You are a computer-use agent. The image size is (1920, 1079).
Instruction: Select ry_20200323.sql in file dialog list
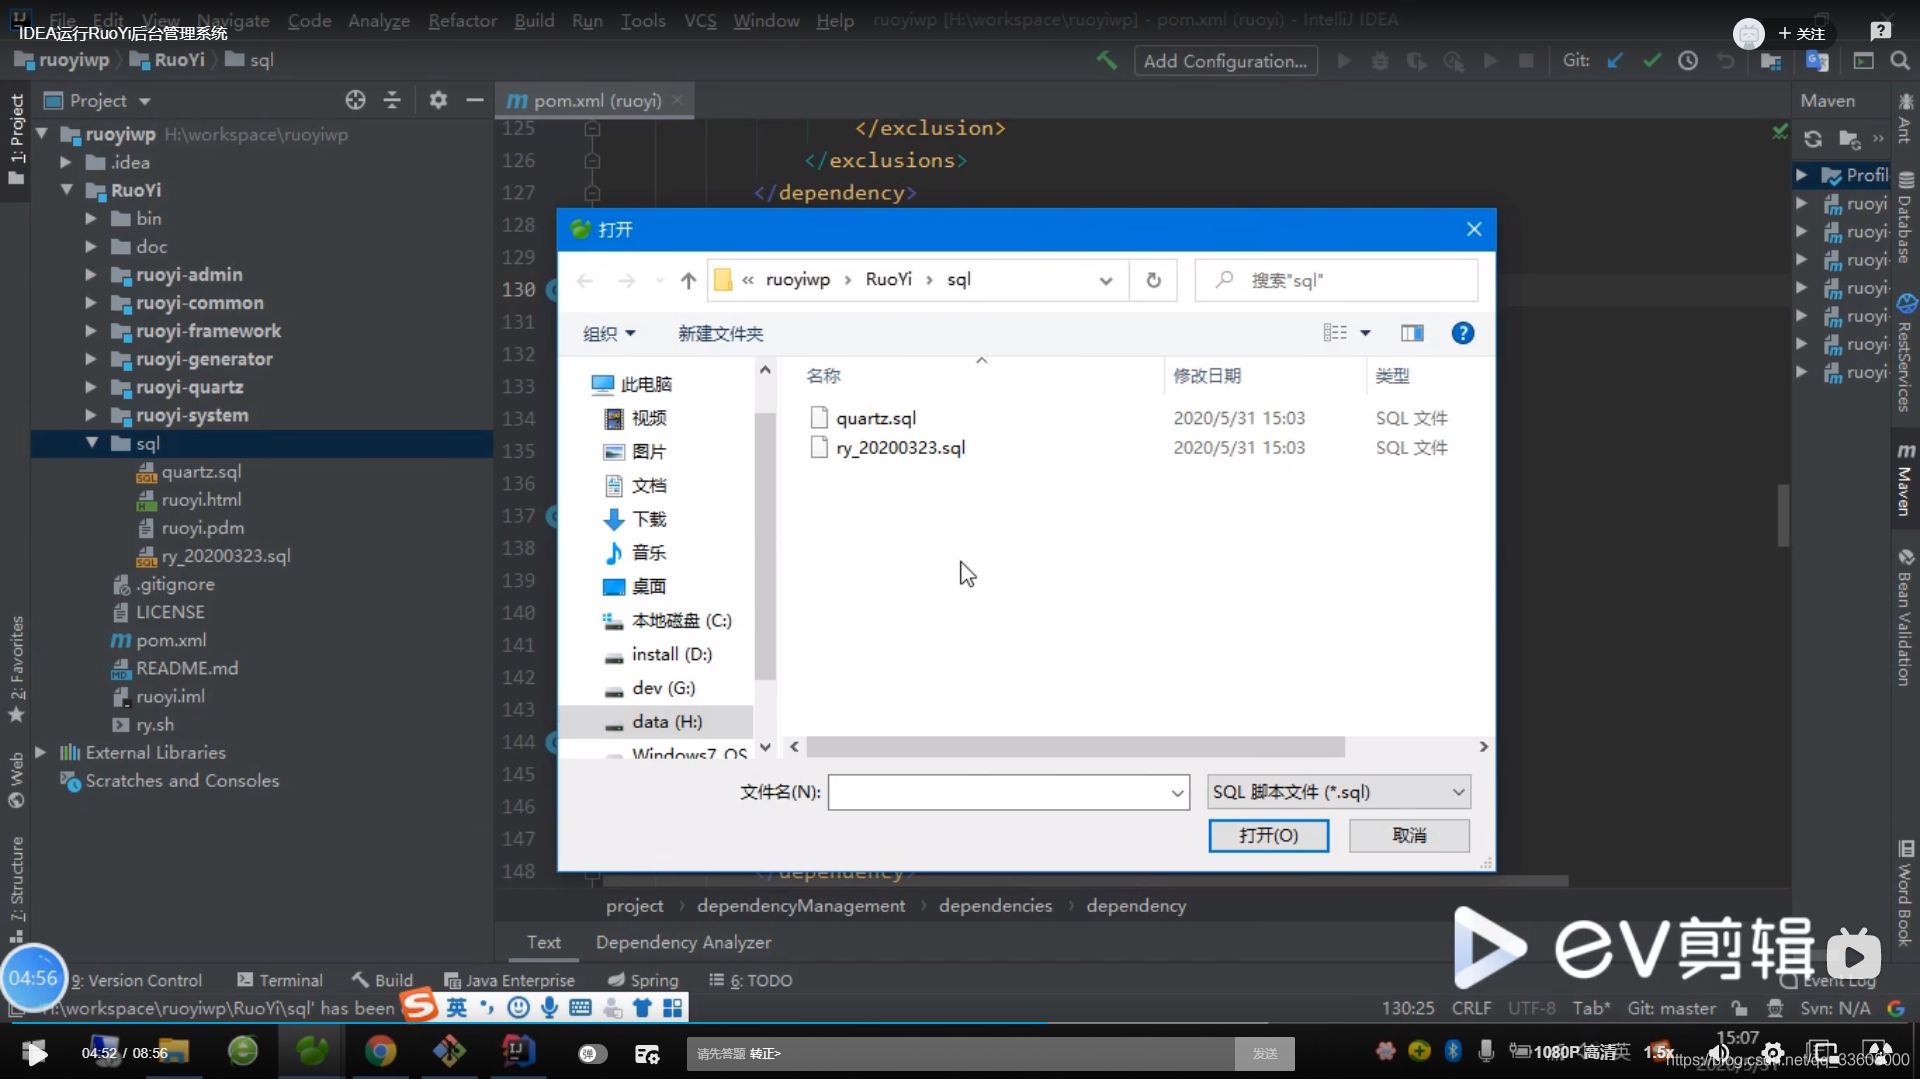tap(900, 448)
